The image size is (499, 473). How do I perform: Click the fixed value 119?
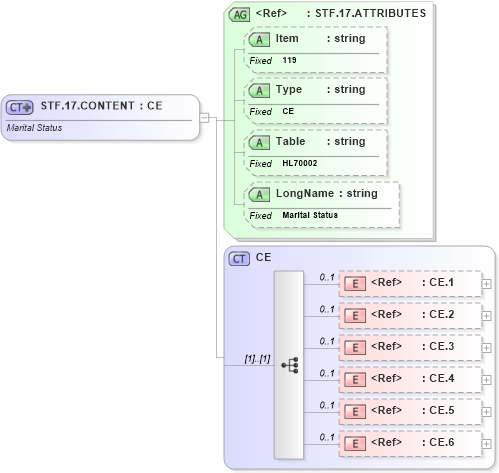289,60
